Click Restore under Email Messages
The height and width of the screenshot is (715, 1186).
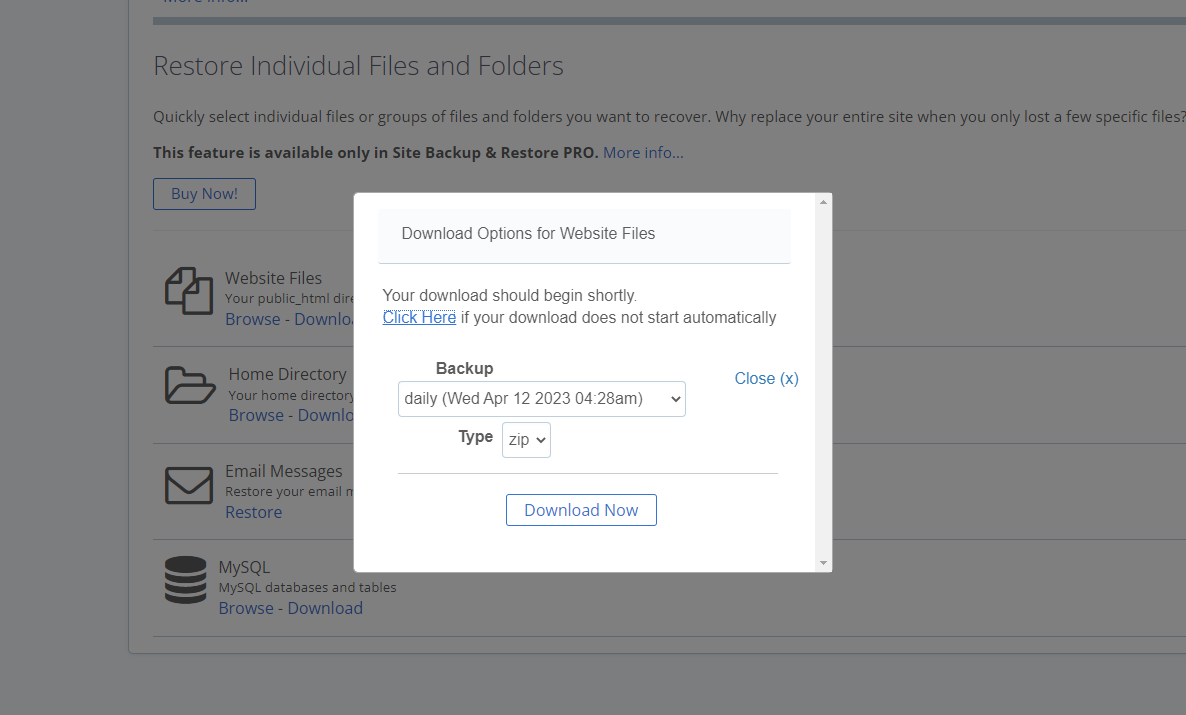coord(253,512)
